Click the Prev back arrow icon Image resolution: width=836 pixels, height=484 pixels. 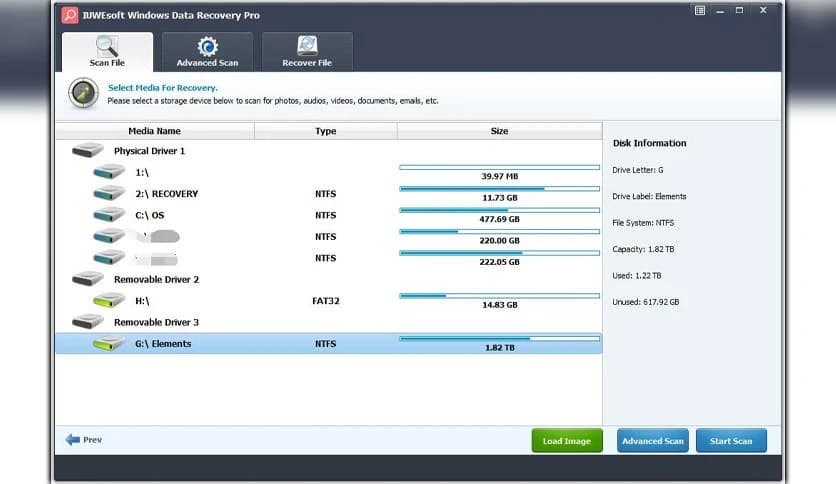[73, 440]
